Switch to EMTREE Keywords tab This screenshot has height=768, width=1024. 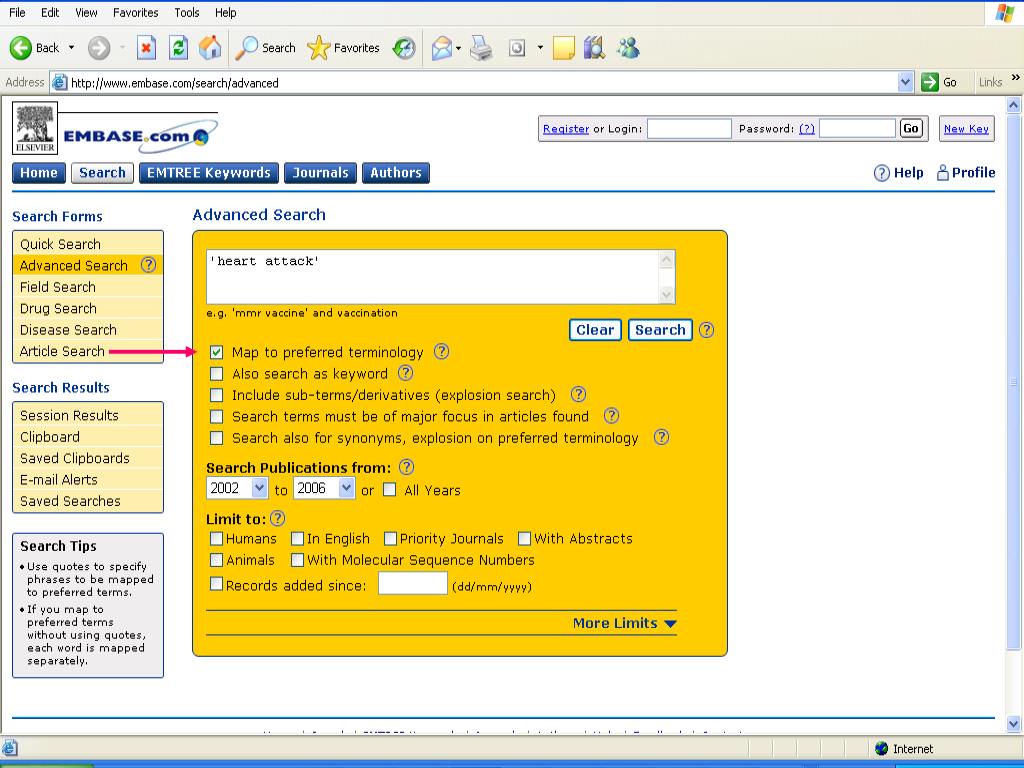209,173
